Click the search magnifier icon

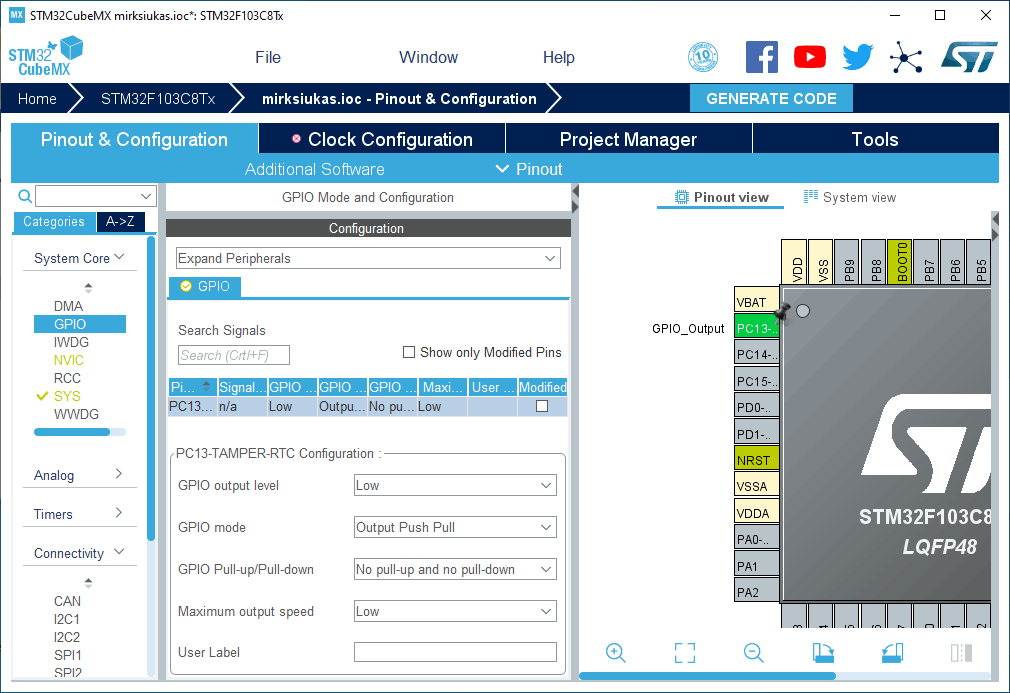[x=24, y=196]
